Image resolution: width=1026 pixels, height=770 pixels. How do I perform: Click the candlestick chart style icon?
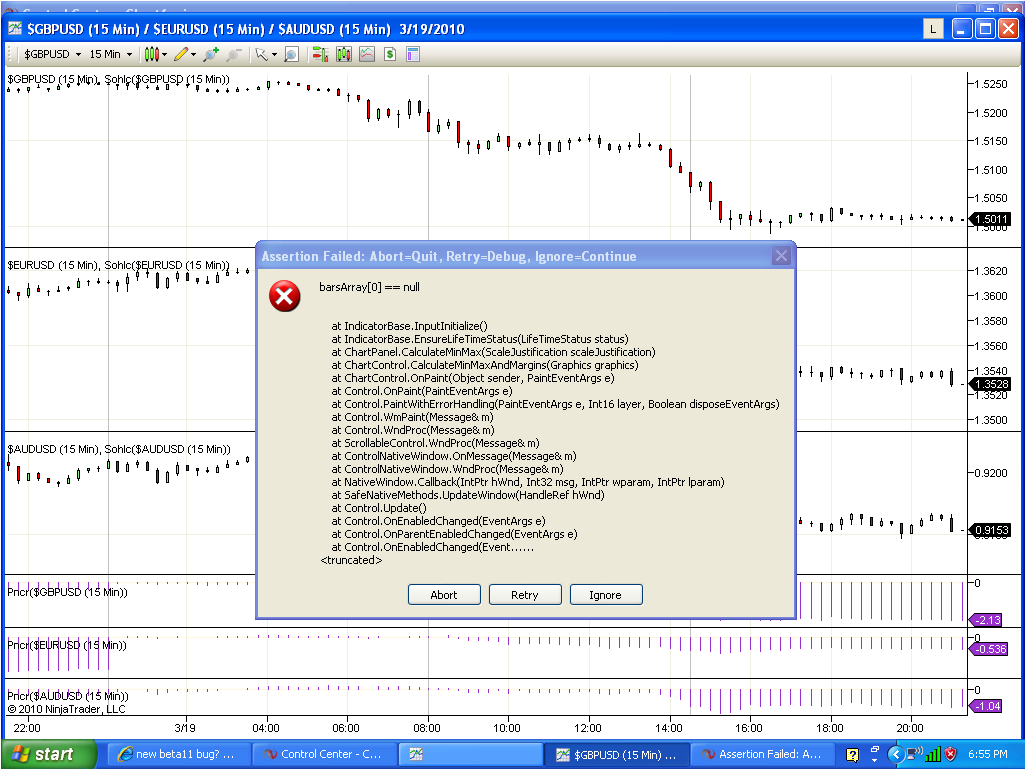(x=151, y=54)
